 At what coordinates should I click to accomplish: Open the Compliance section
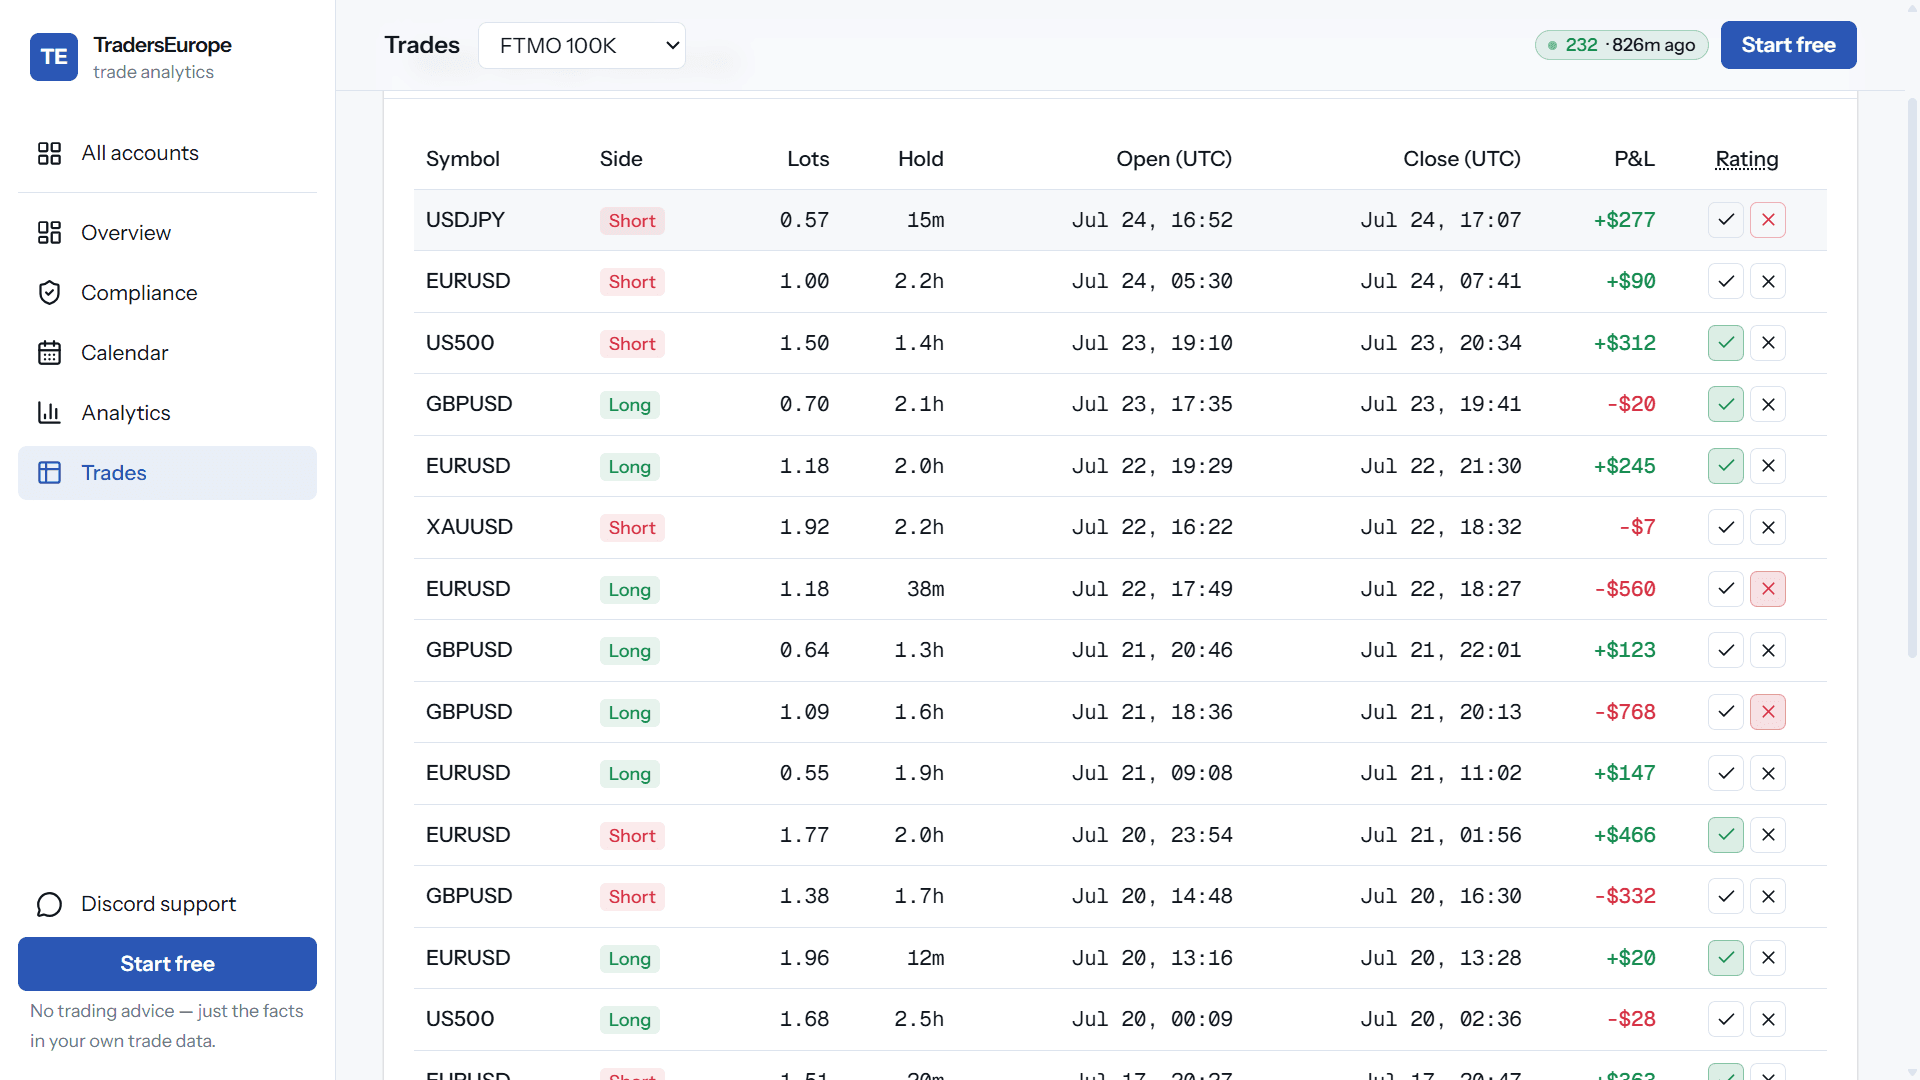click(x=167, y=293)
